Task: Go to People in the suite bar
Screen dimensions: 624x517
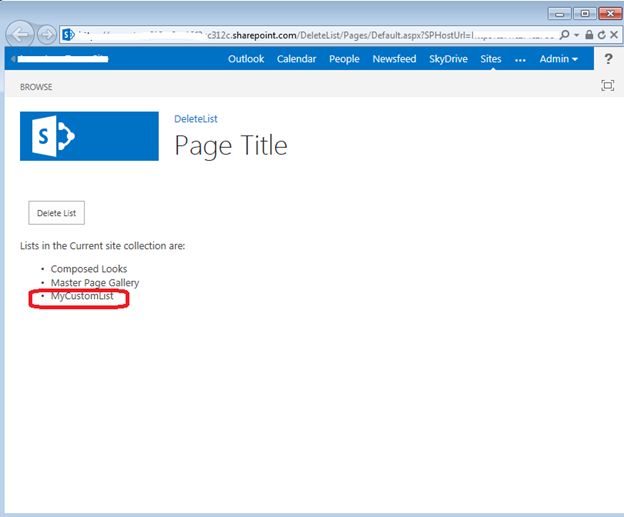Action: 344,59
